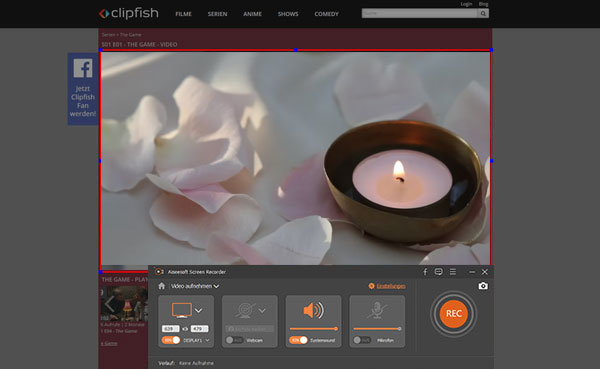Open the FILME menu item
Screen dimensions: 600x369
coord(183,14)
